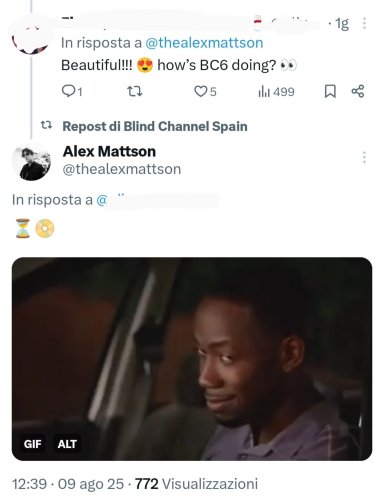Viewport: 384px width, 500px height.
Task: Click the repost icon beside Blind Channel Spain
Action: pos(46,125)
